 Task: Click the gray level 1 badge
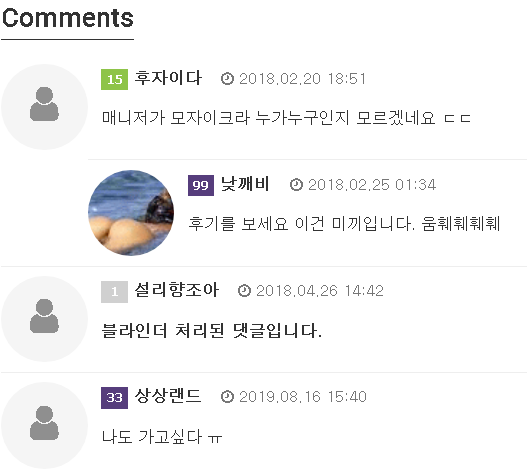[114, 291]
